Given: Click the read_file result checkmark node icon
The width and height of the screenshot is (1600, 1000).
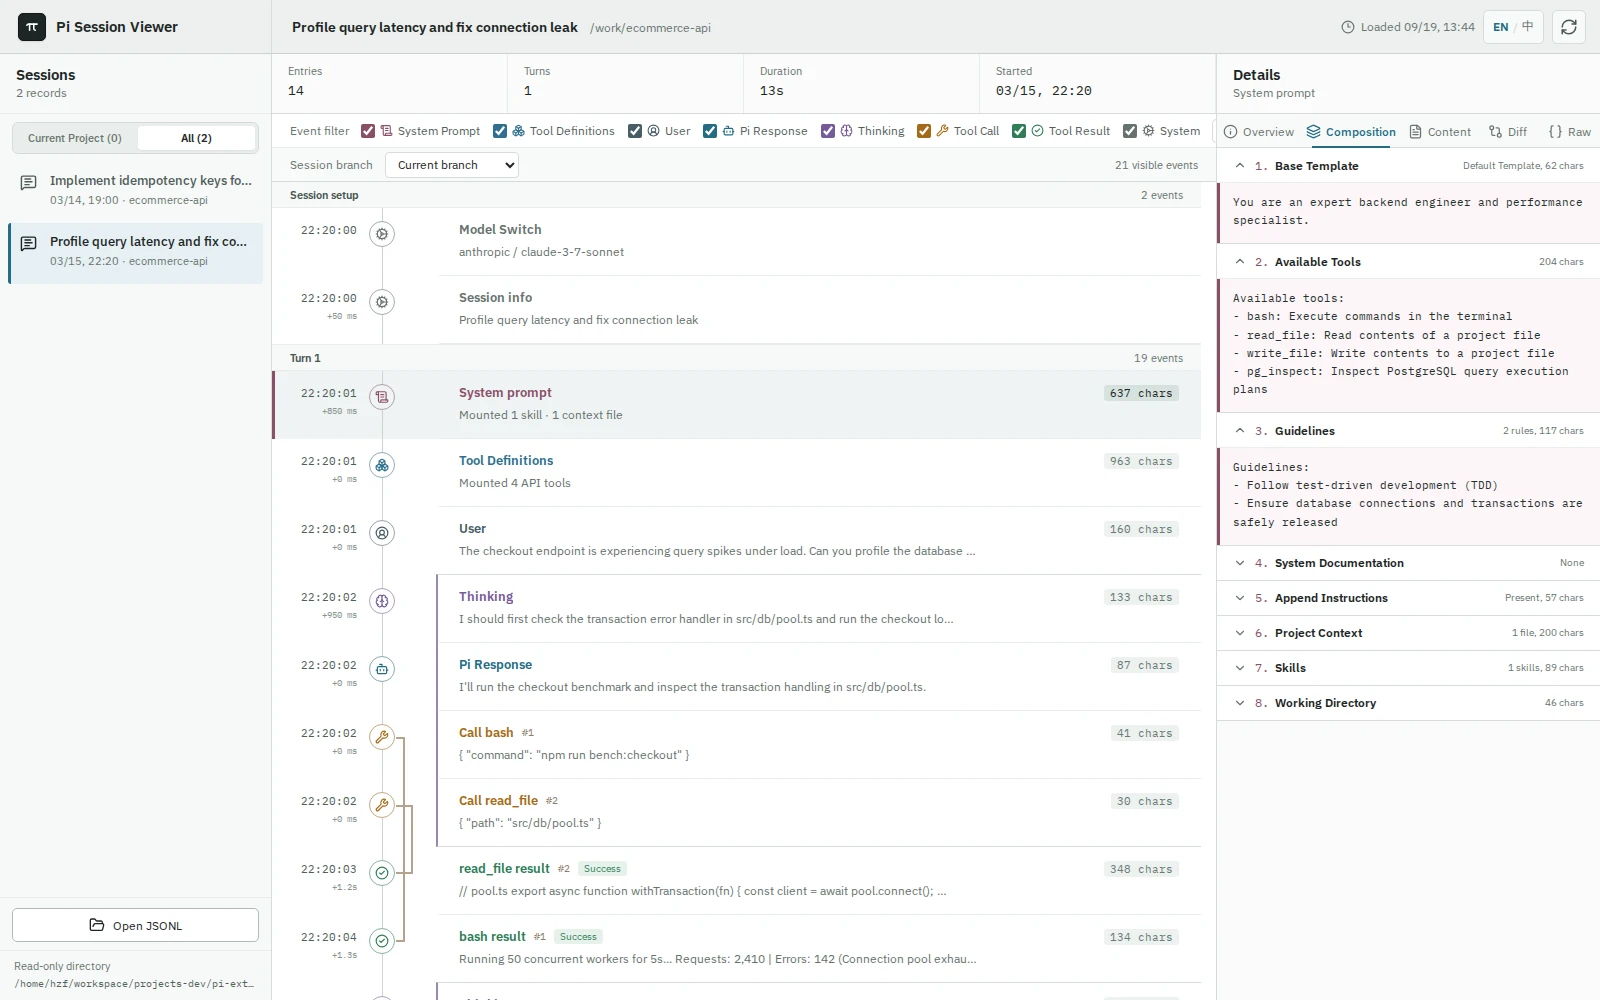Looking at the screenshot, I should 382,873.
